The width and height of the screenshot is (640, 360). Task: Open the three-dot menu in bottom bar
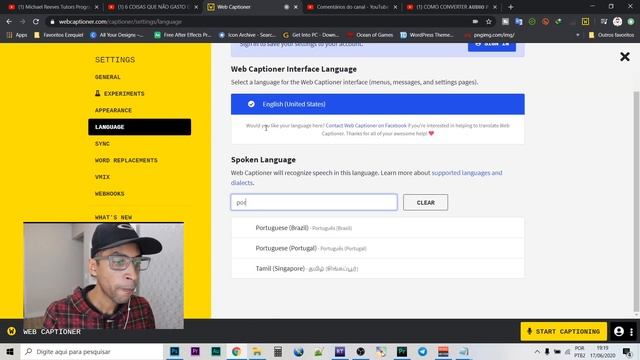coord(631,332)
